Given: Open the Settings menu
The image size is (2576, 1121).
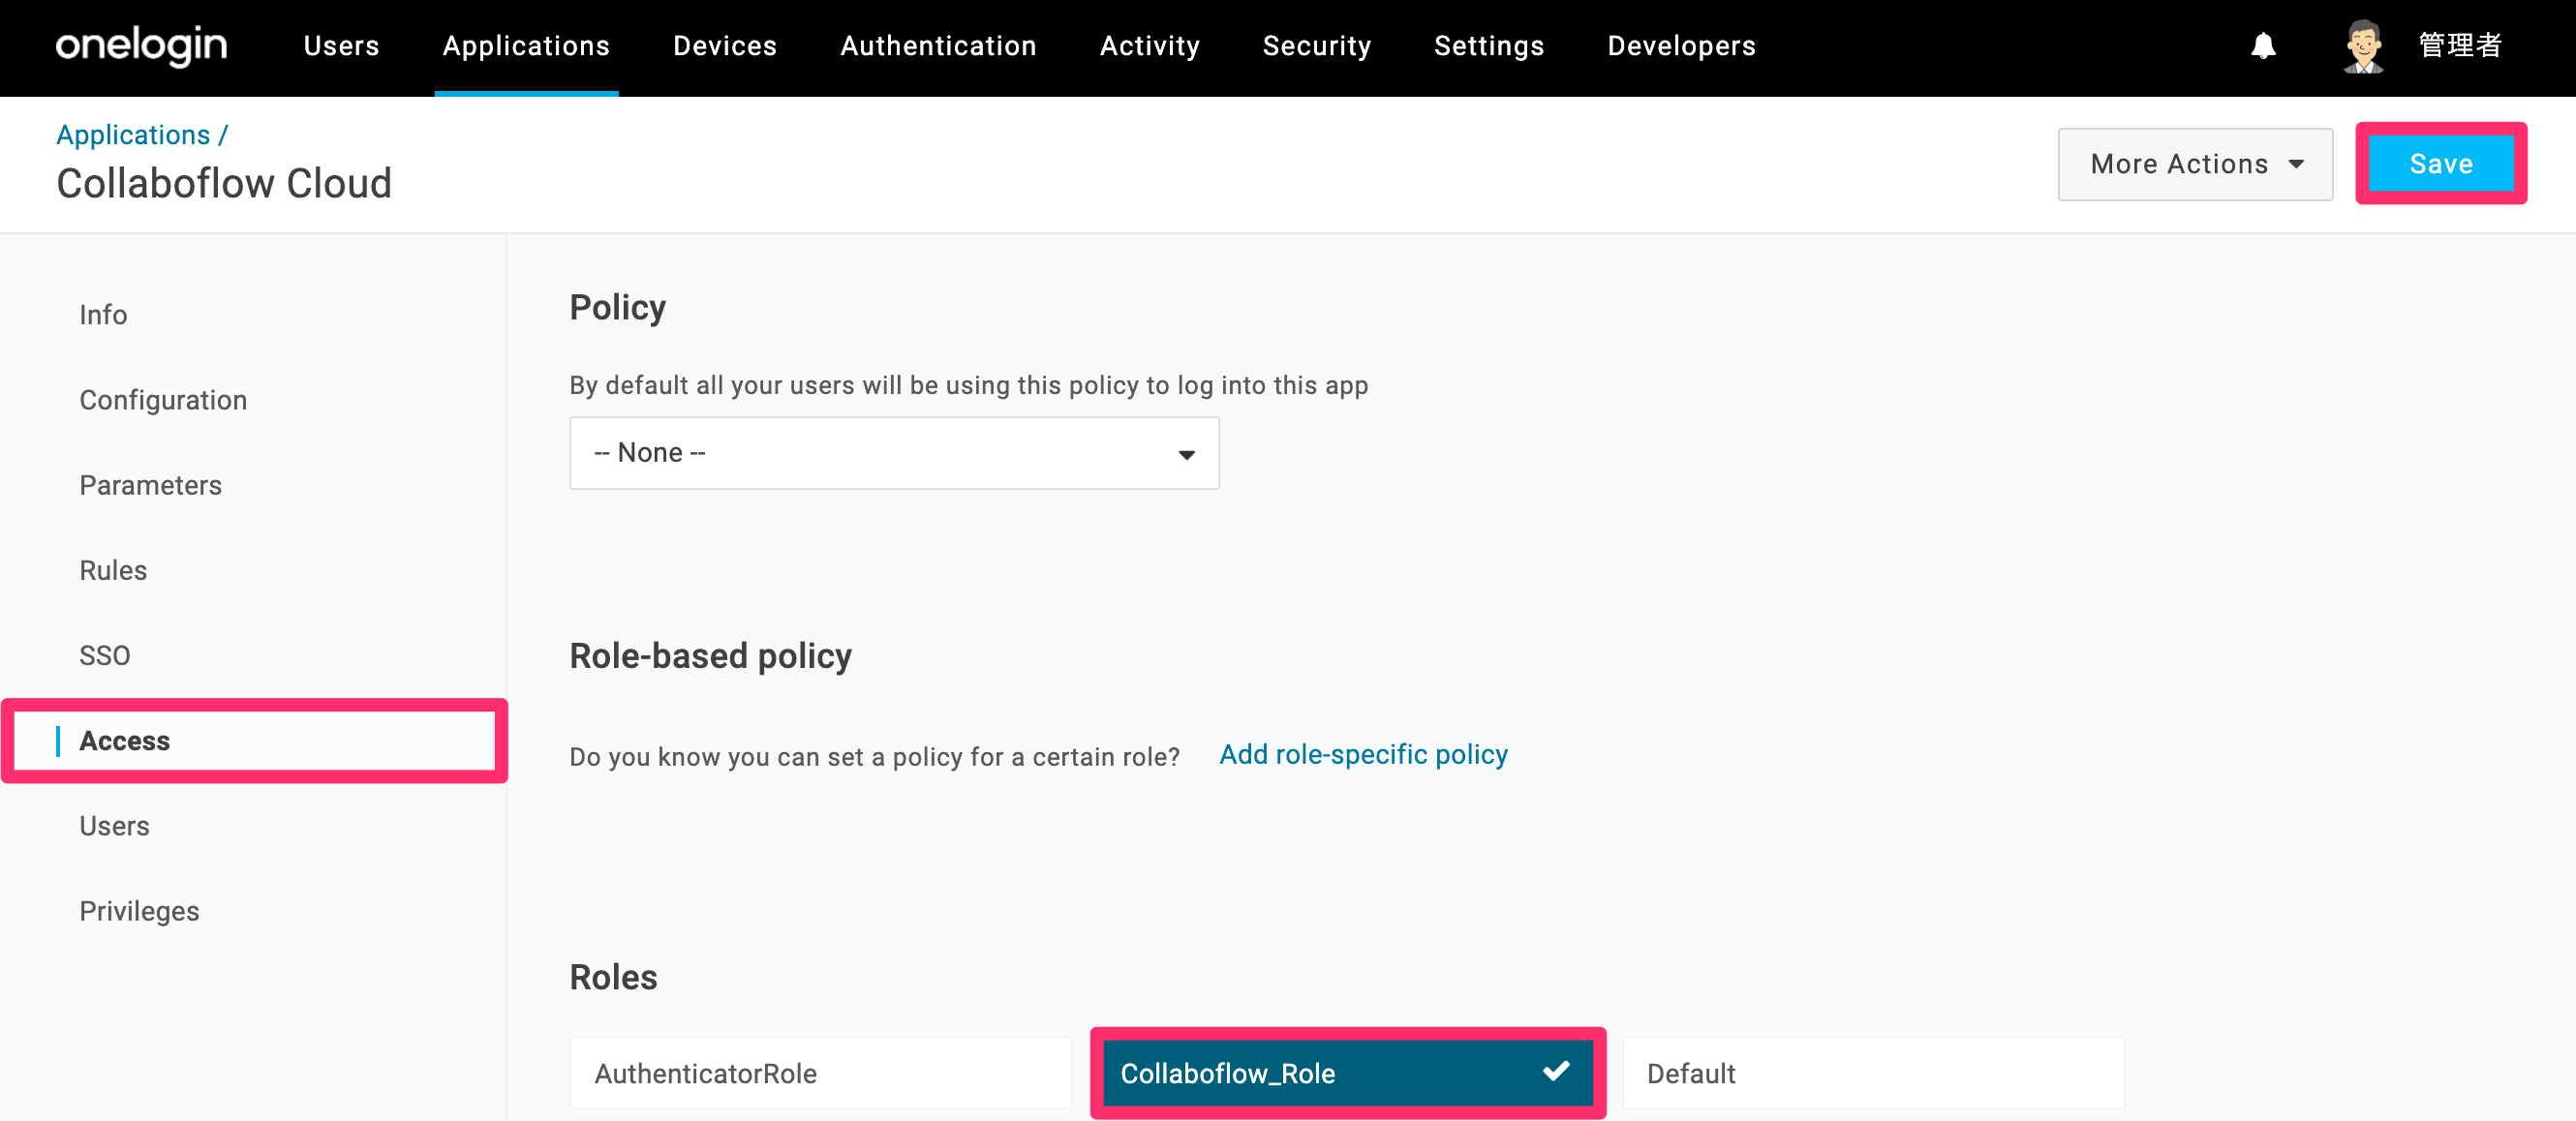Looking at the screenshot, I should (x=1489, y=46).
